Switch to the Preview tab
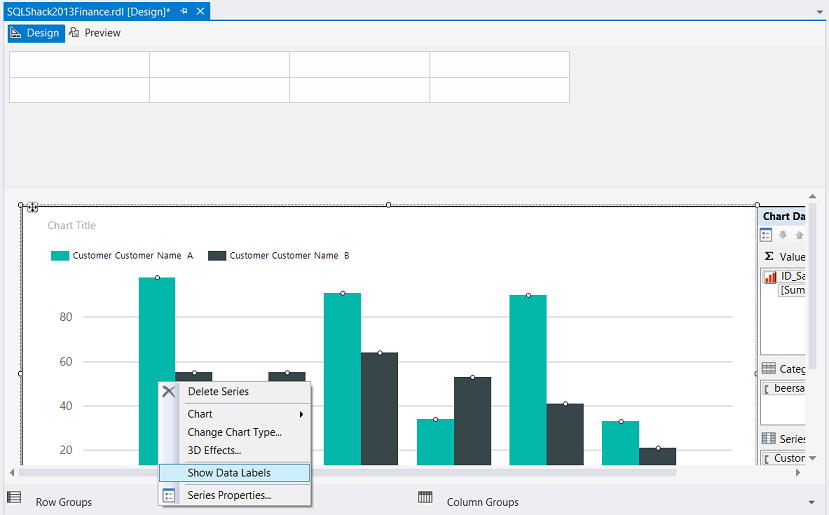 (94, 33)
